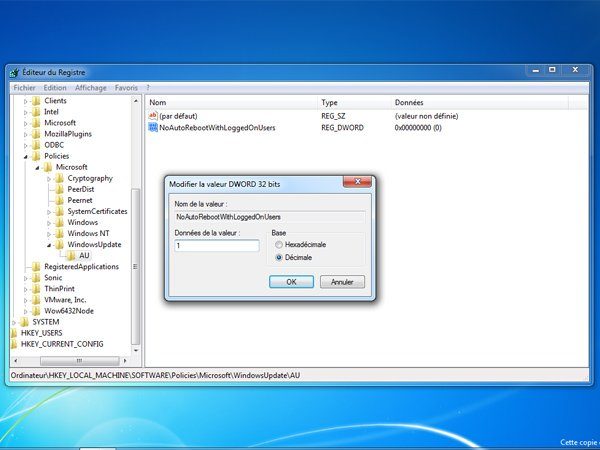600x450 pixels.
Task: Click the RegisteredApplications folder icon
Action: coord(36,267)
